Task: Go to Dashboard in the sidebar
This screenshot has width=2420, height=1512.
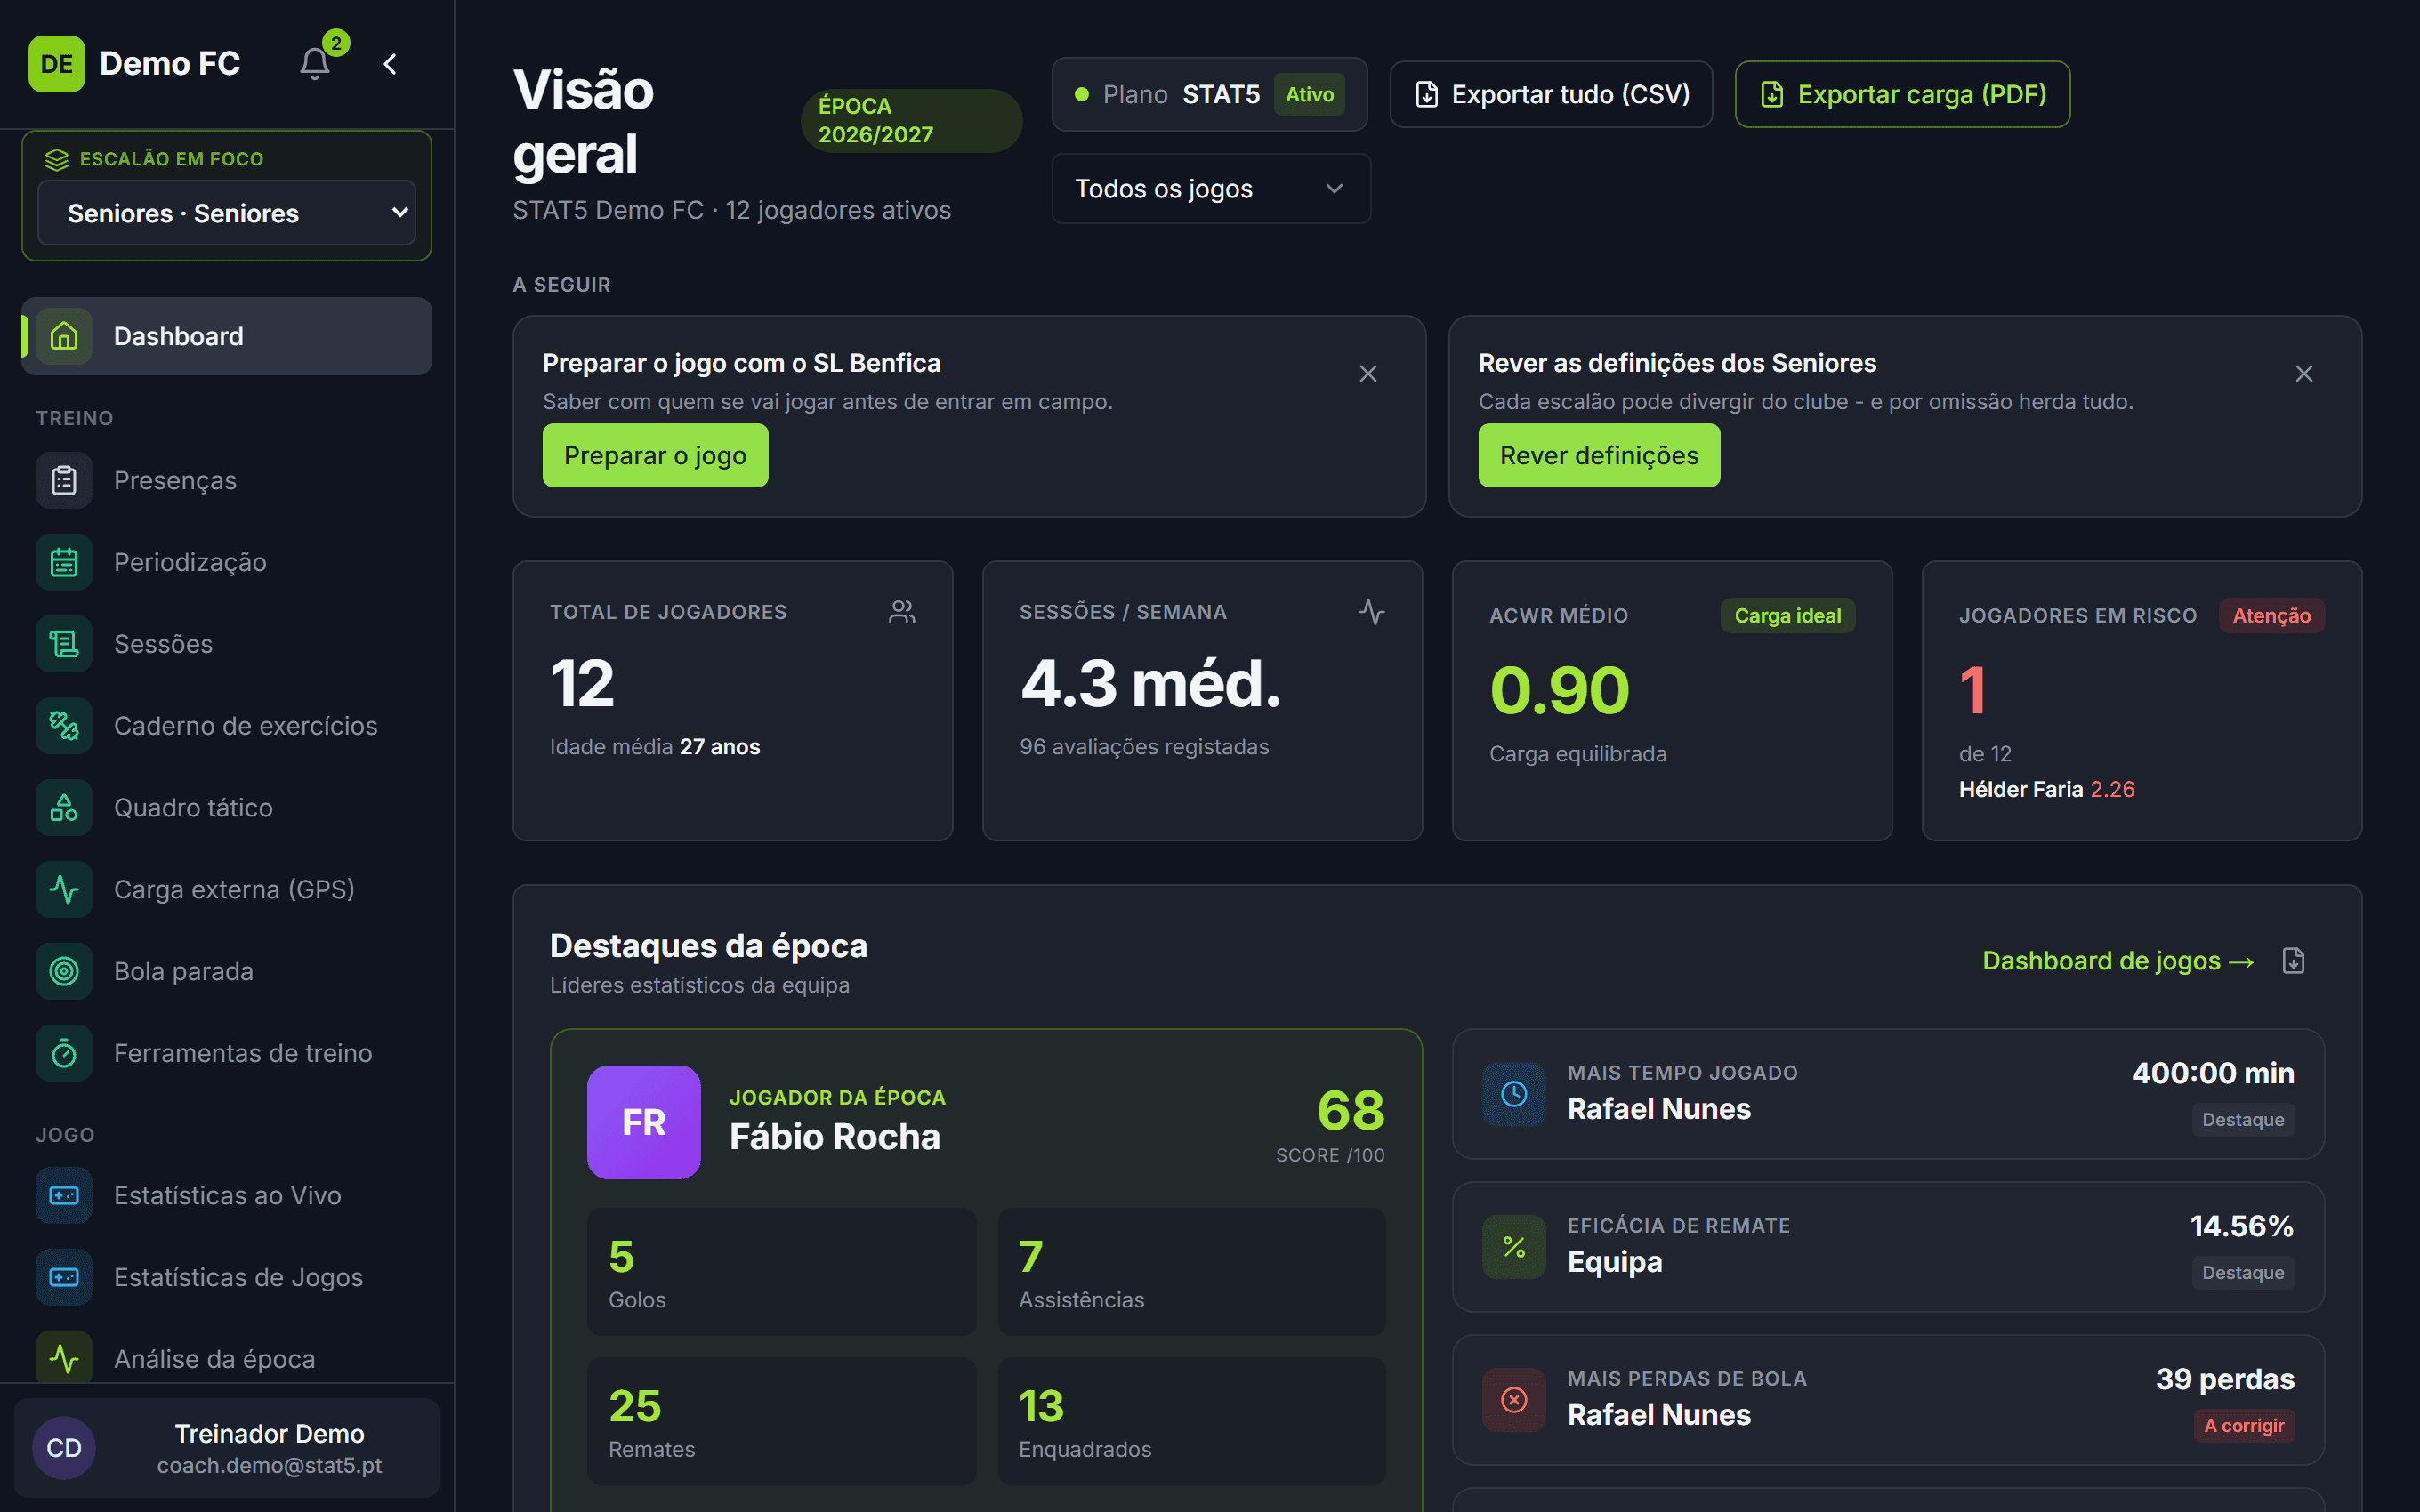Action: coord(227,336)
